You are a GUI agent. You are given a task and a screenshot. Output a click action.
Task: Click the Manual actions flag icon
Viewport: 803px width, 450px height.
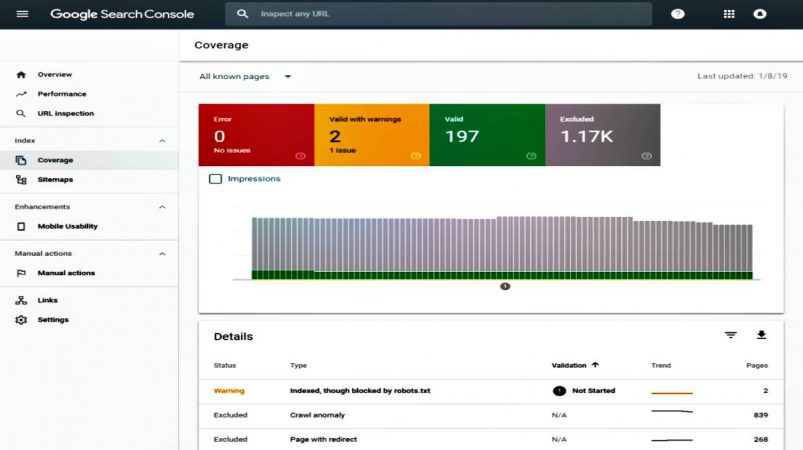coord(21,273)
